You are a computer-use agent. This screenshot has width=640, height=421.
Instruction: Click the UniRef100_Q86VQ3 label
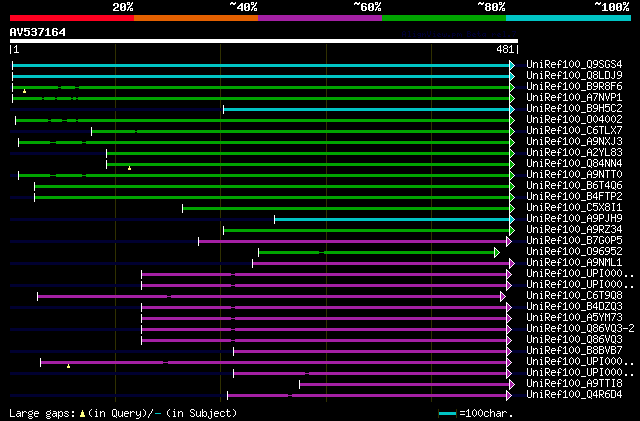[x=574, y=340]
